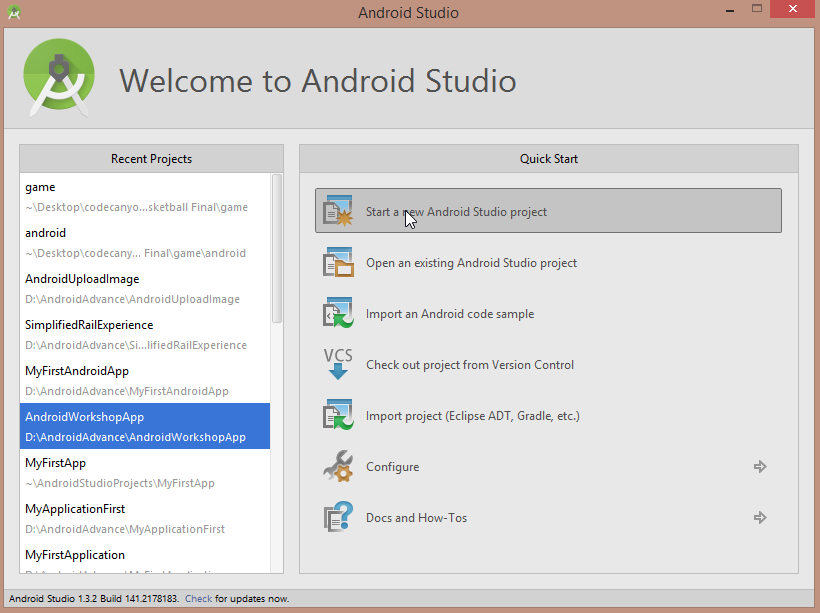Open recent project MyFirstApp
Screen dimensions: 820x613
[x=145, y=472]
